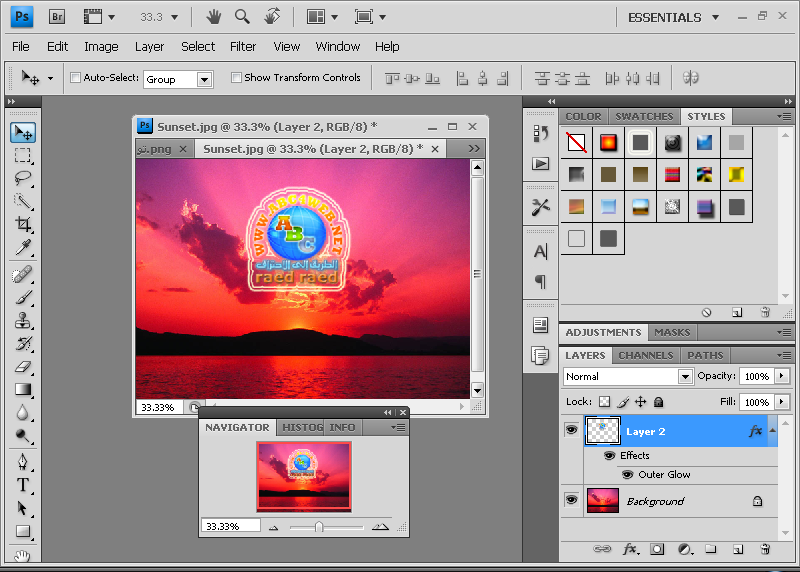Toggle Outer Glow effect visibility
Image resolution: width=800 pixels, height=572 pixels.
click(628, 475)
